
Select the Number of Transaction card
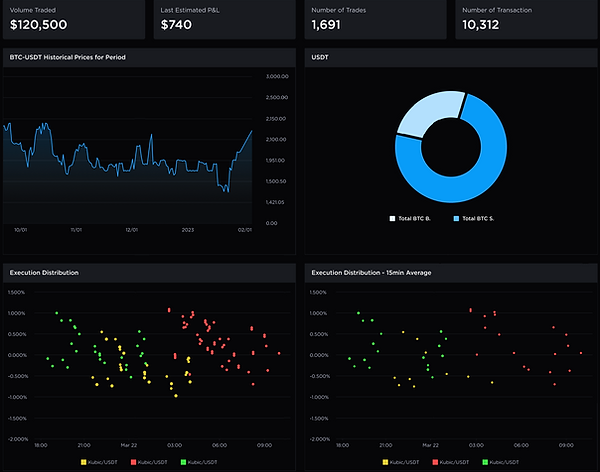point(526,19)
